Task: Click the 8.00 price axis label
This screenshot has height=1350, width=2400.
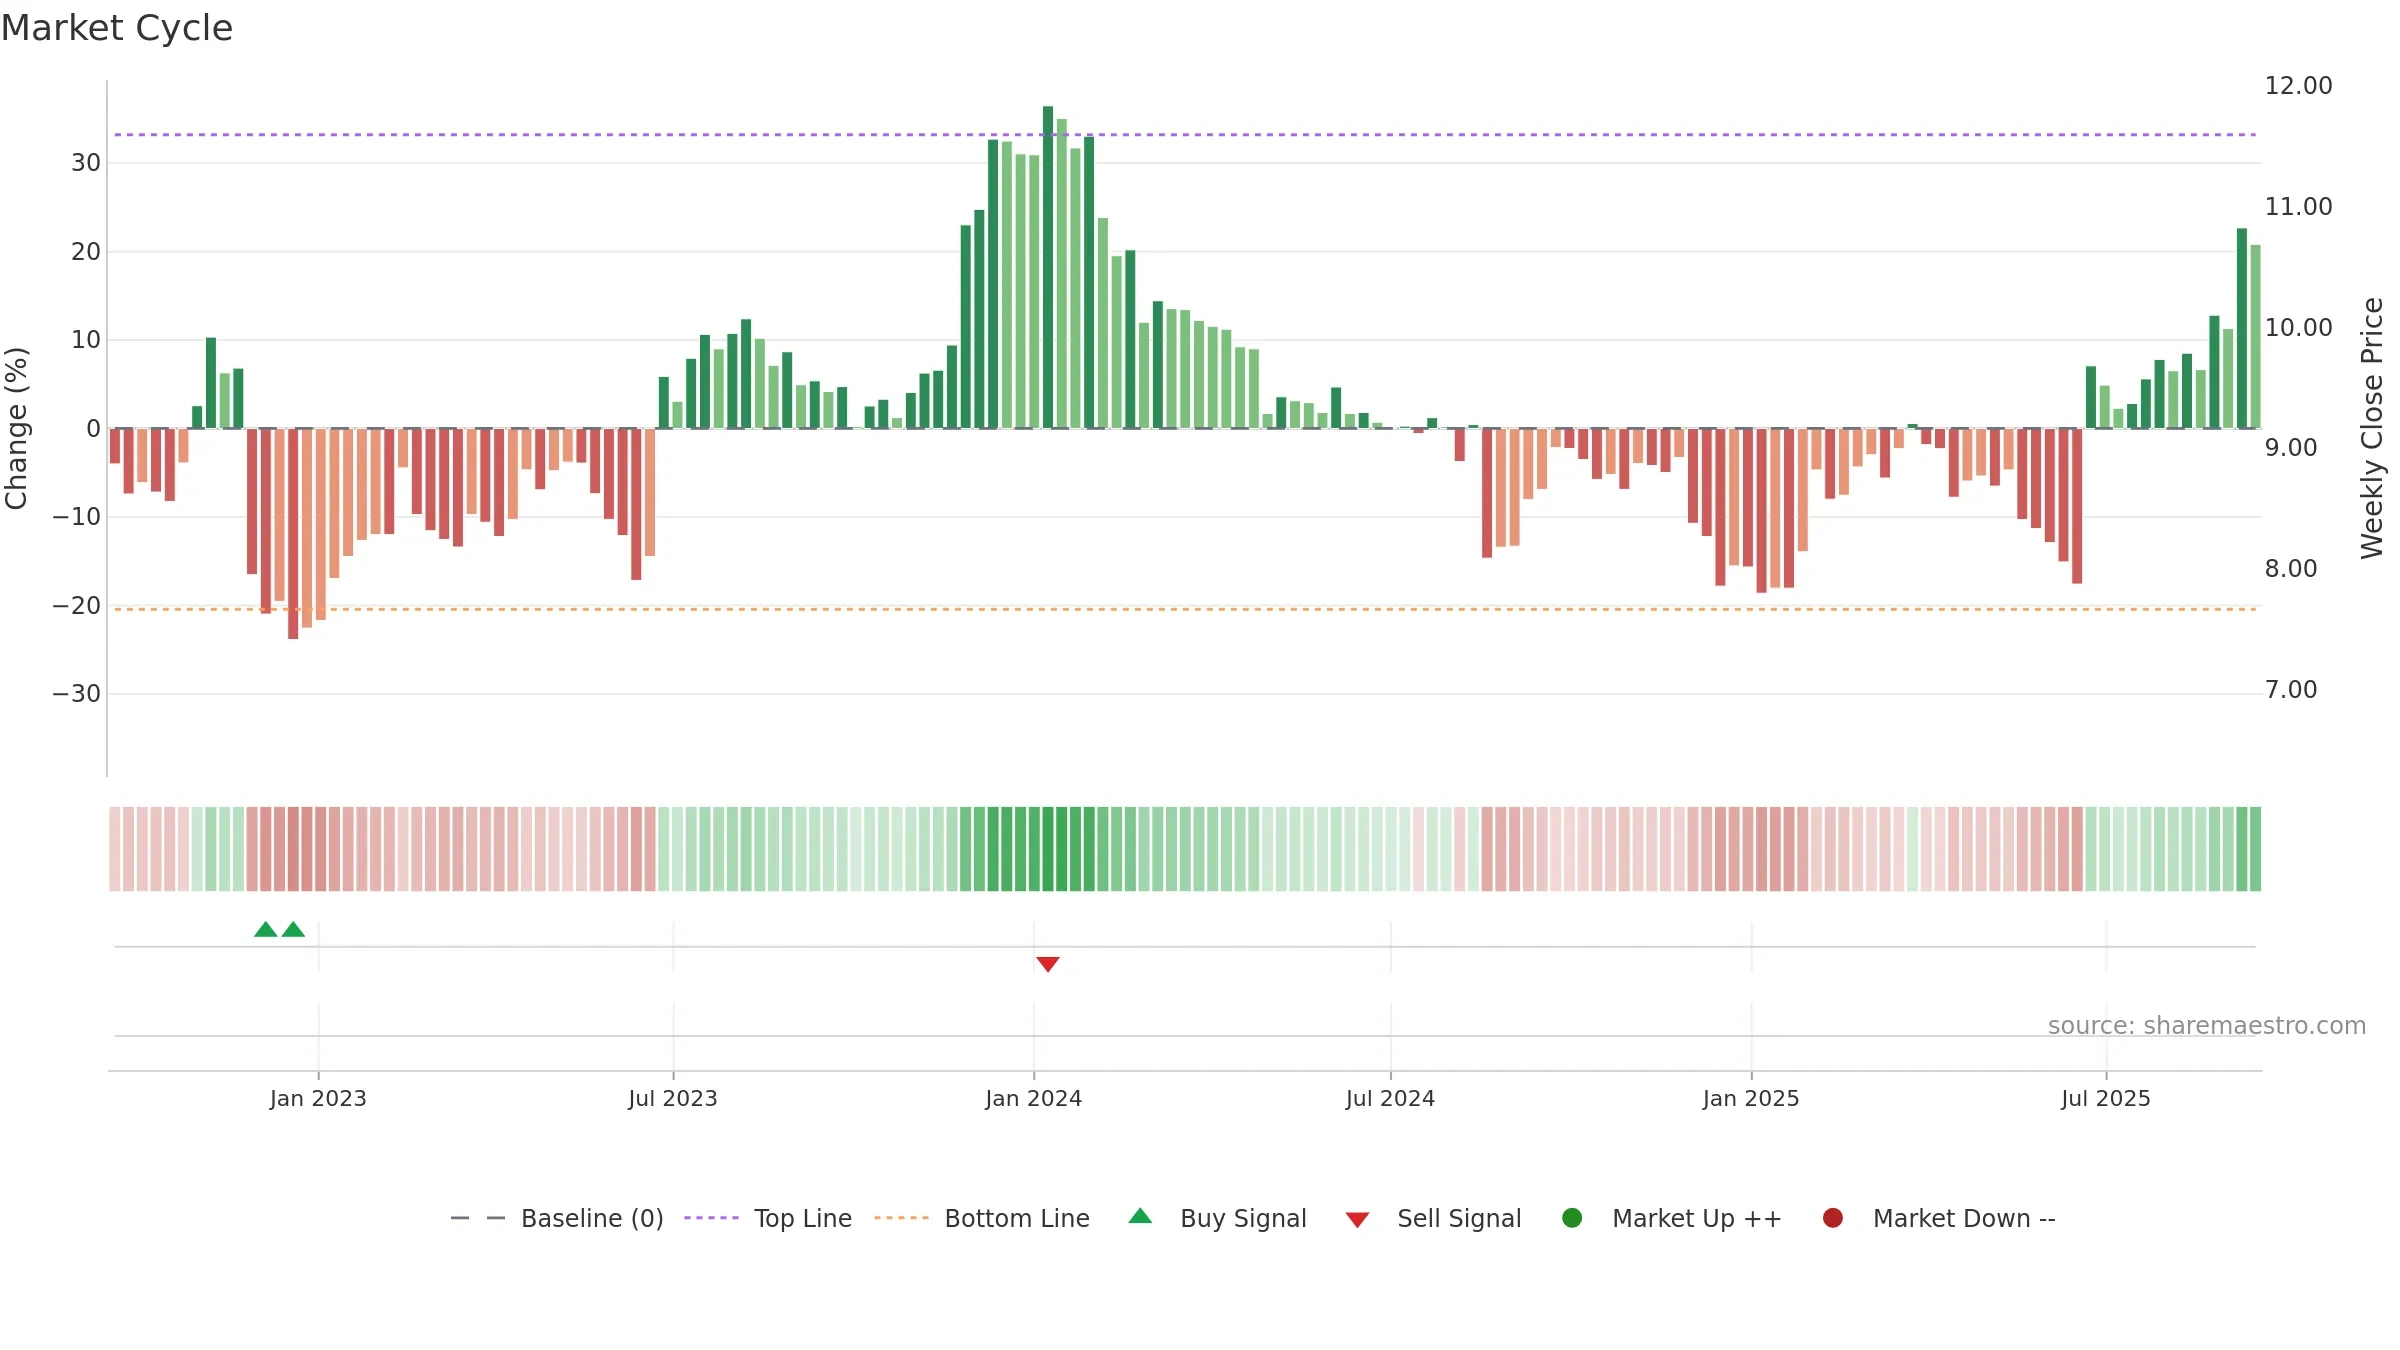Action: coord(2290,568)
